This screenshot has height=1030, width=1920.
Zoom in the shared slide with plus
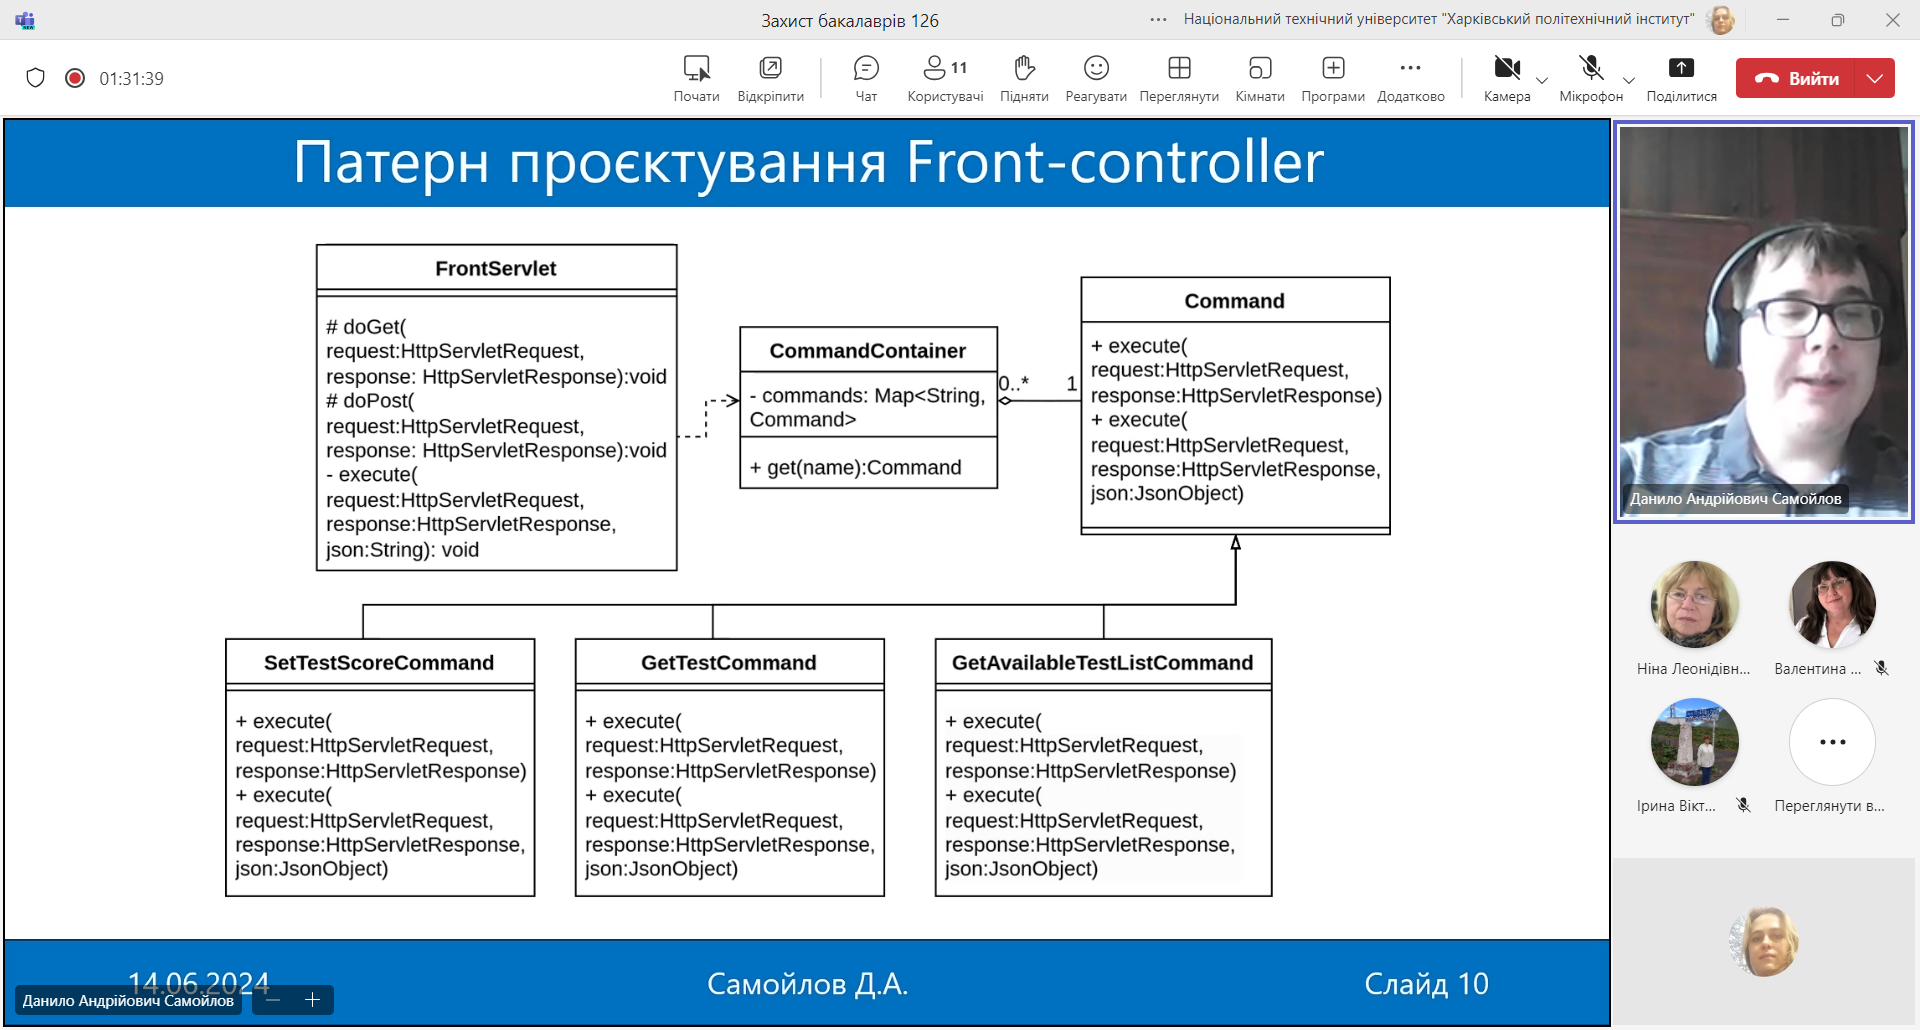312,1000
